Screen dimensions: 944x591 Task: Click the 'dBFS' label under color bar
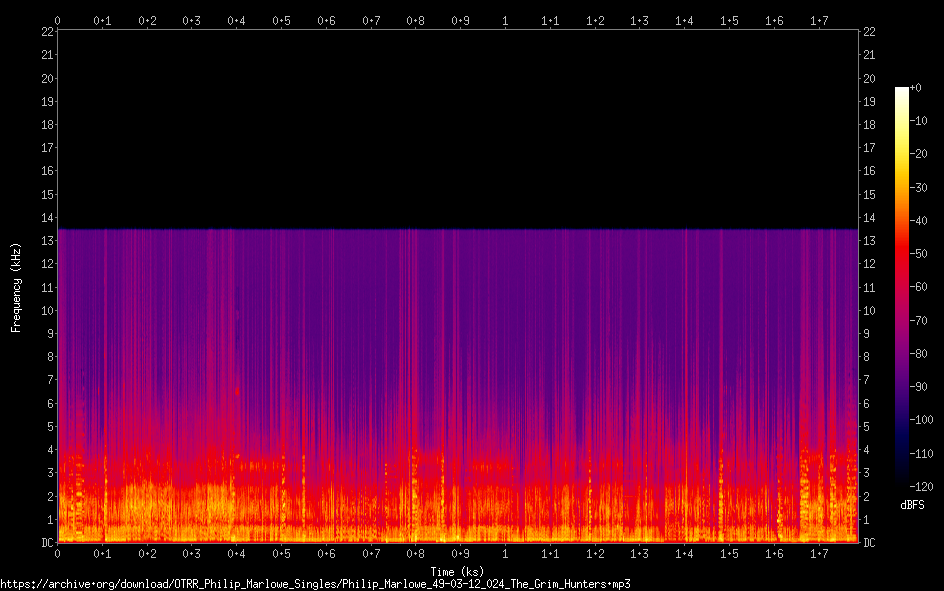912,506
